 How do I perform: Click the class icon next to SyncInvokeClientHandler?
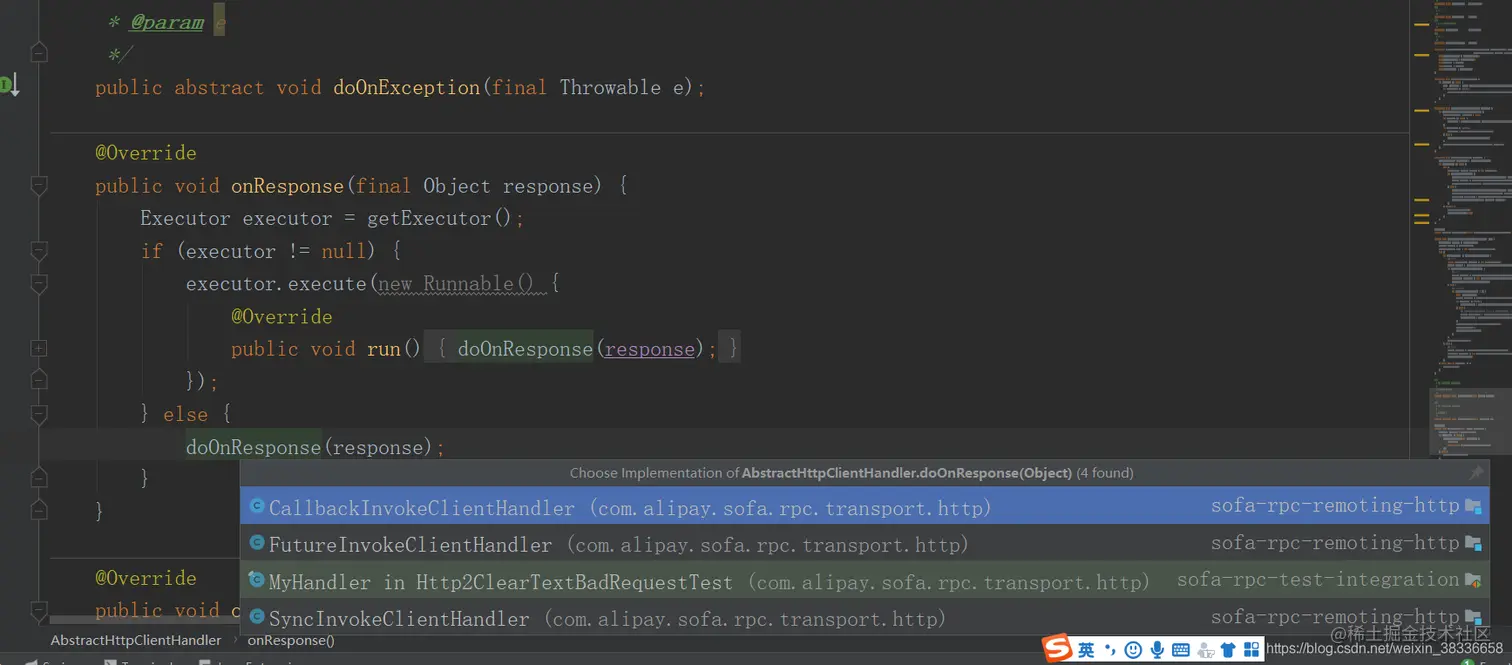(257, 617)
